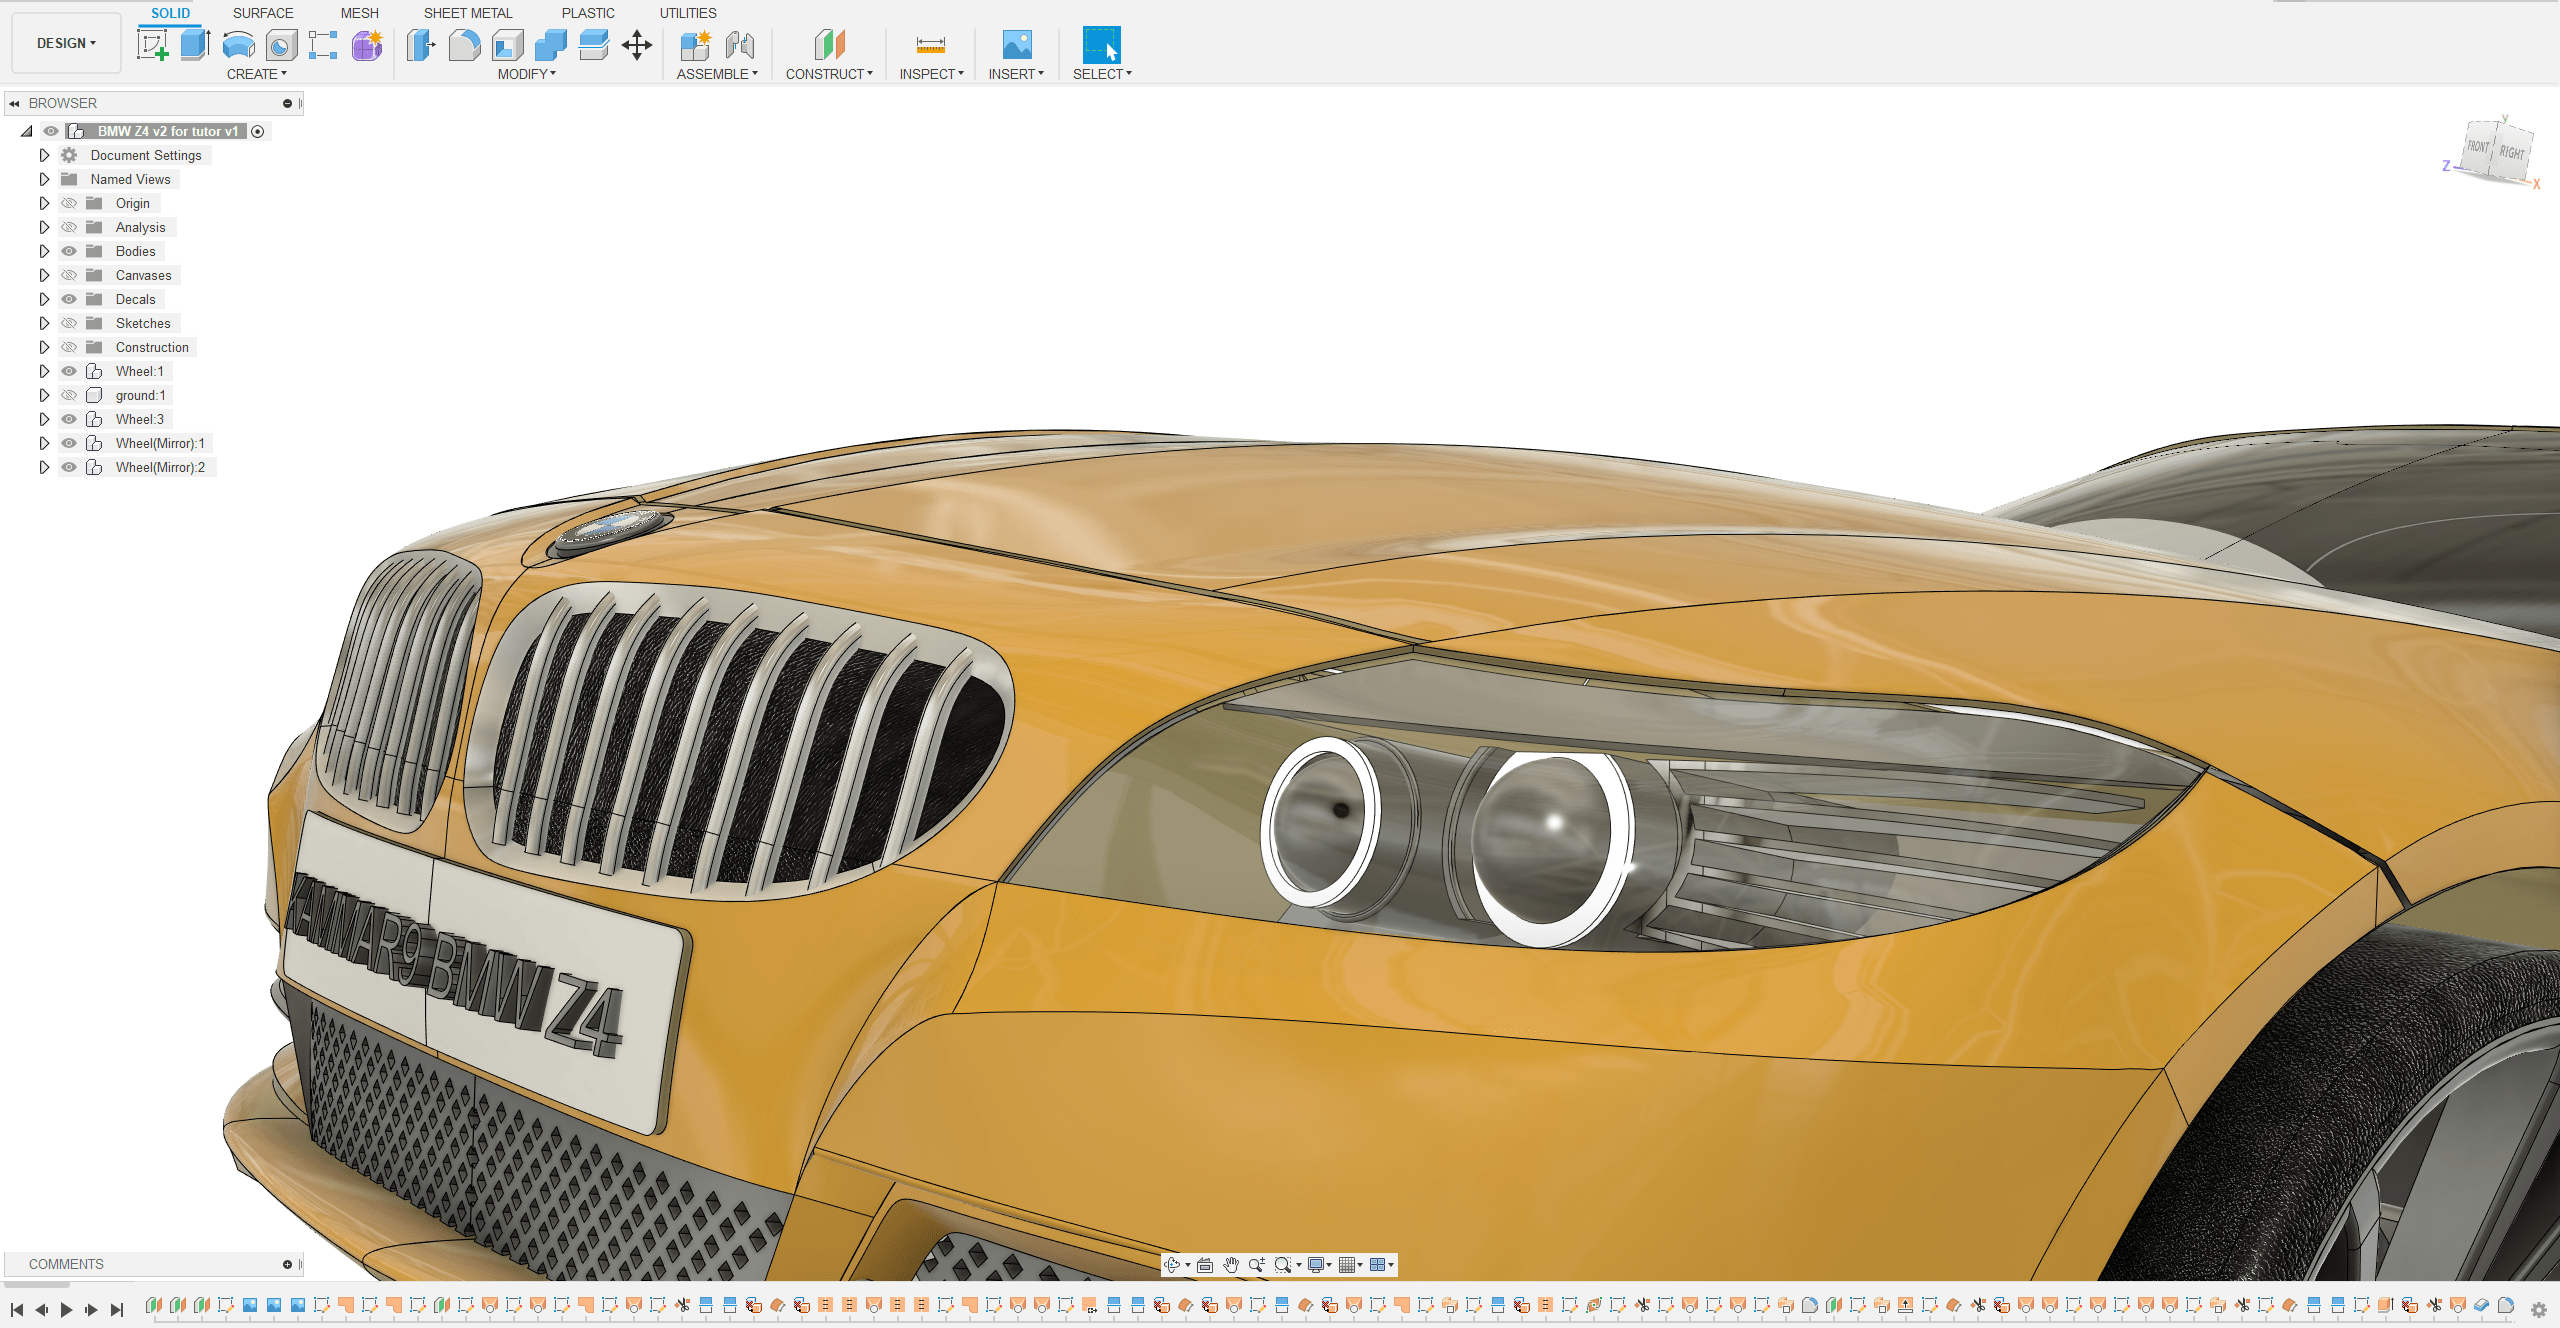Open timeline settings gear

click(2538, 1309)
